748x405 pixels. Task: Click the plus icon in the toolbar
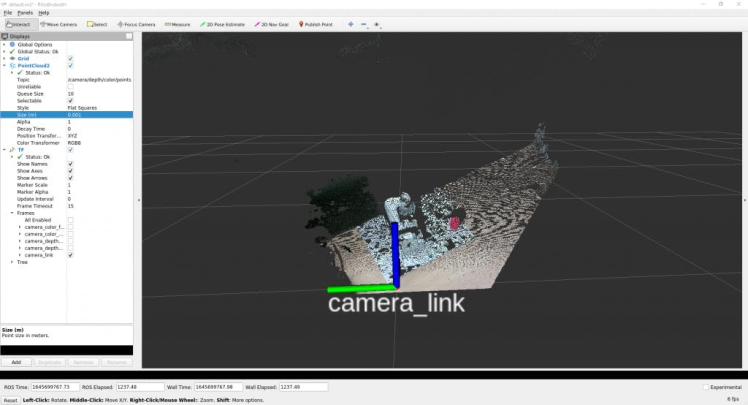pos(350,24)
